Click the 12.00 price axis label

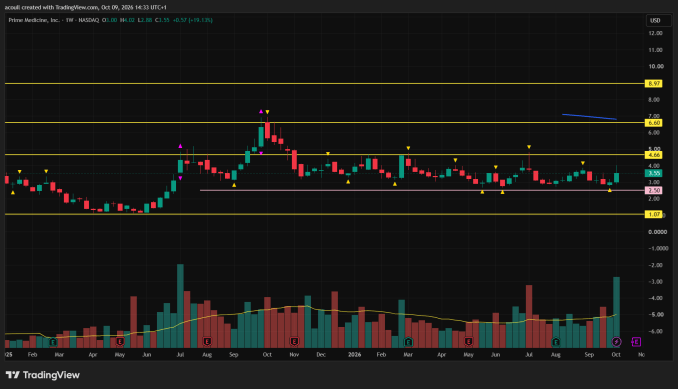click(656, 33)
